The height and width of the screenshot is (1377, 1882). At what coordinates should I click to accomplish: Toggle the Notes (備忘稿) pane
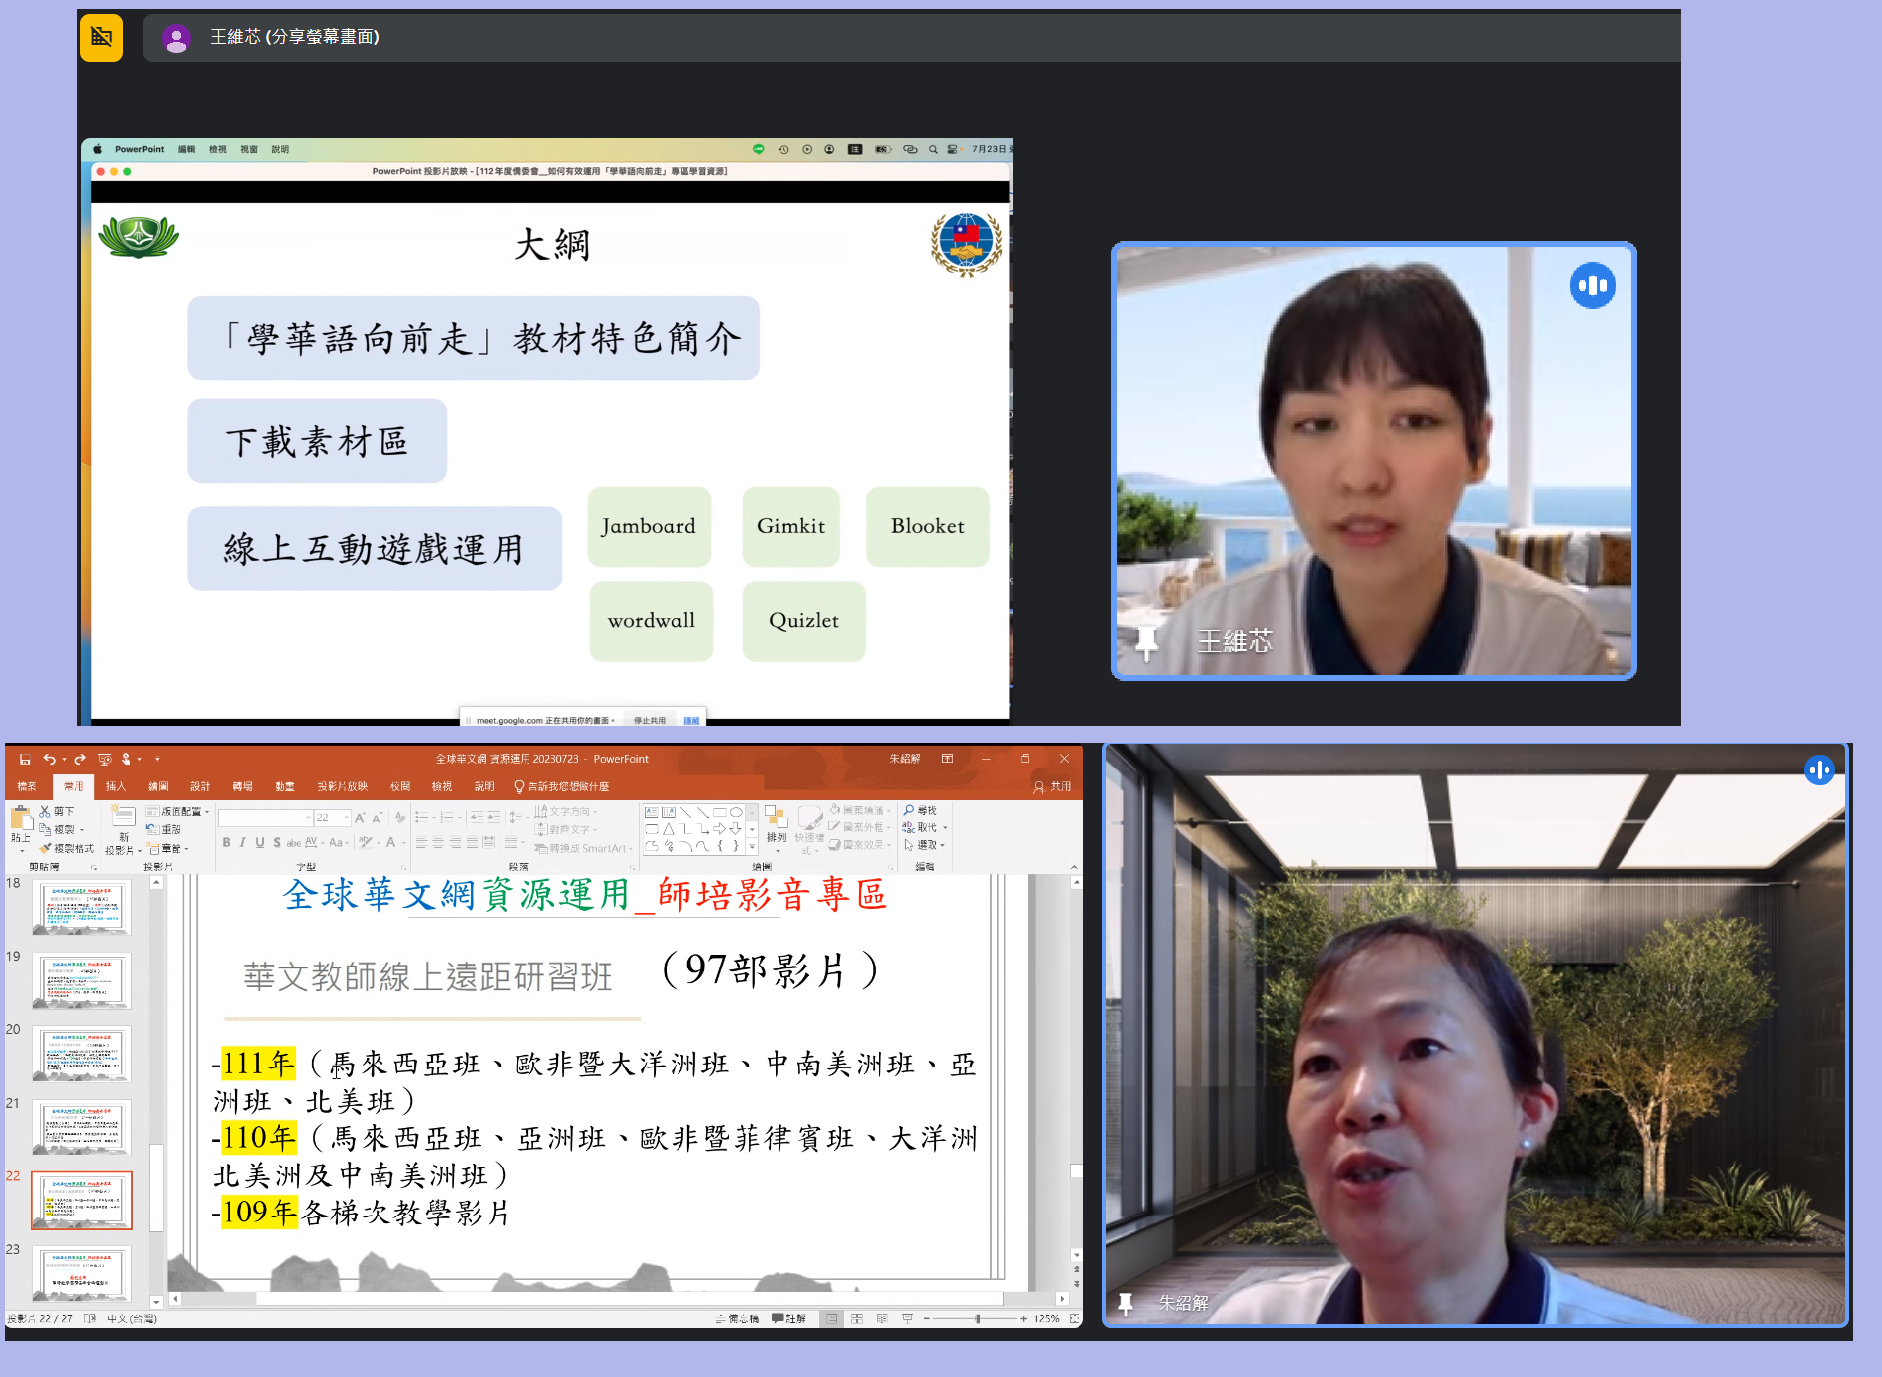pyautogui.click(x=738, y=1319)
